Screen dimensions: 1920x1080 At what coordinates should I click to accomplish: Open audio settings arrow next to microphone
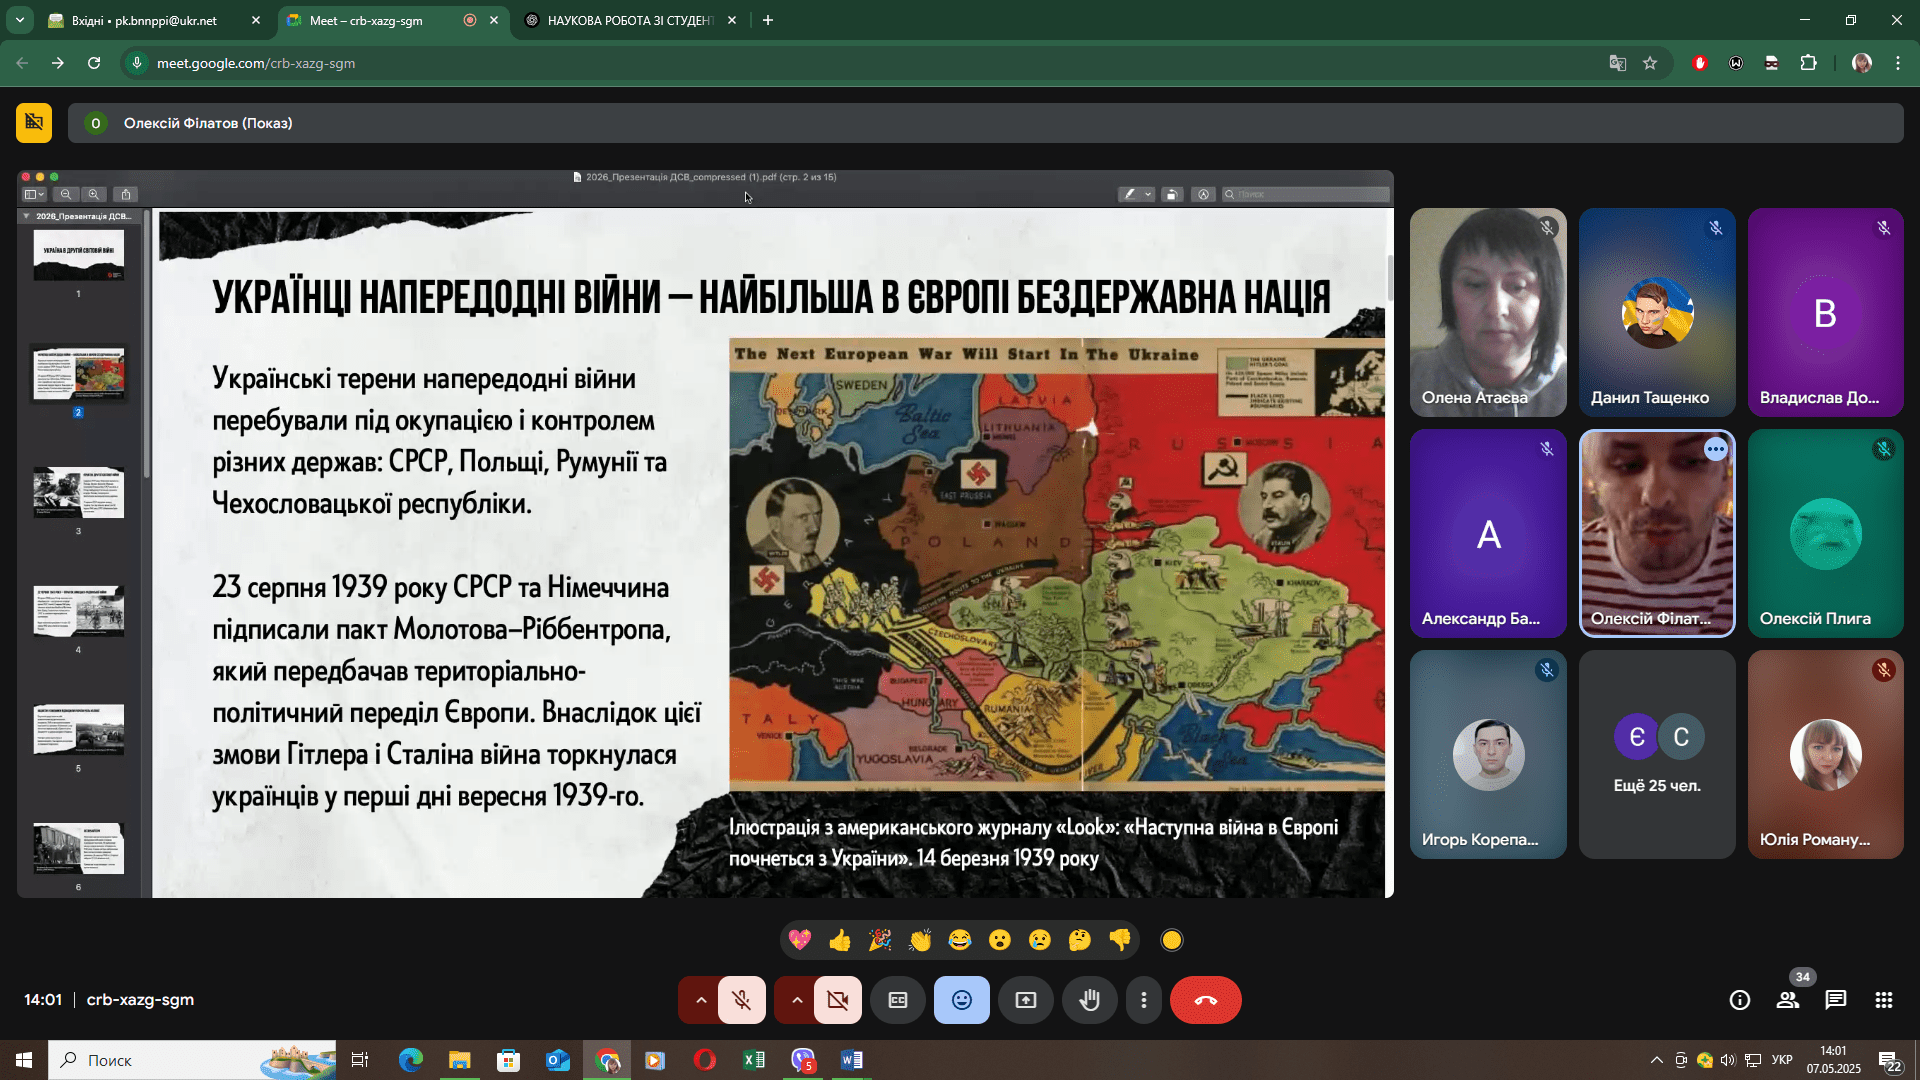pyautogui.click(x=700, y=1000)
